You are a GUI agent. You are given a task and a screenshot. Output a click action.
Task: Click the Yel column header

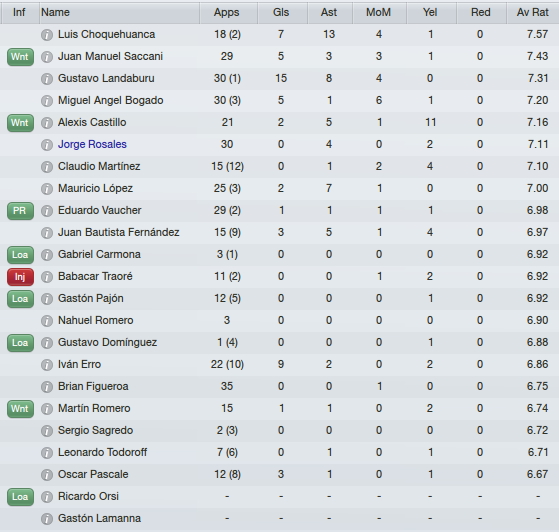pyautogui.click(x=431, y=12)
